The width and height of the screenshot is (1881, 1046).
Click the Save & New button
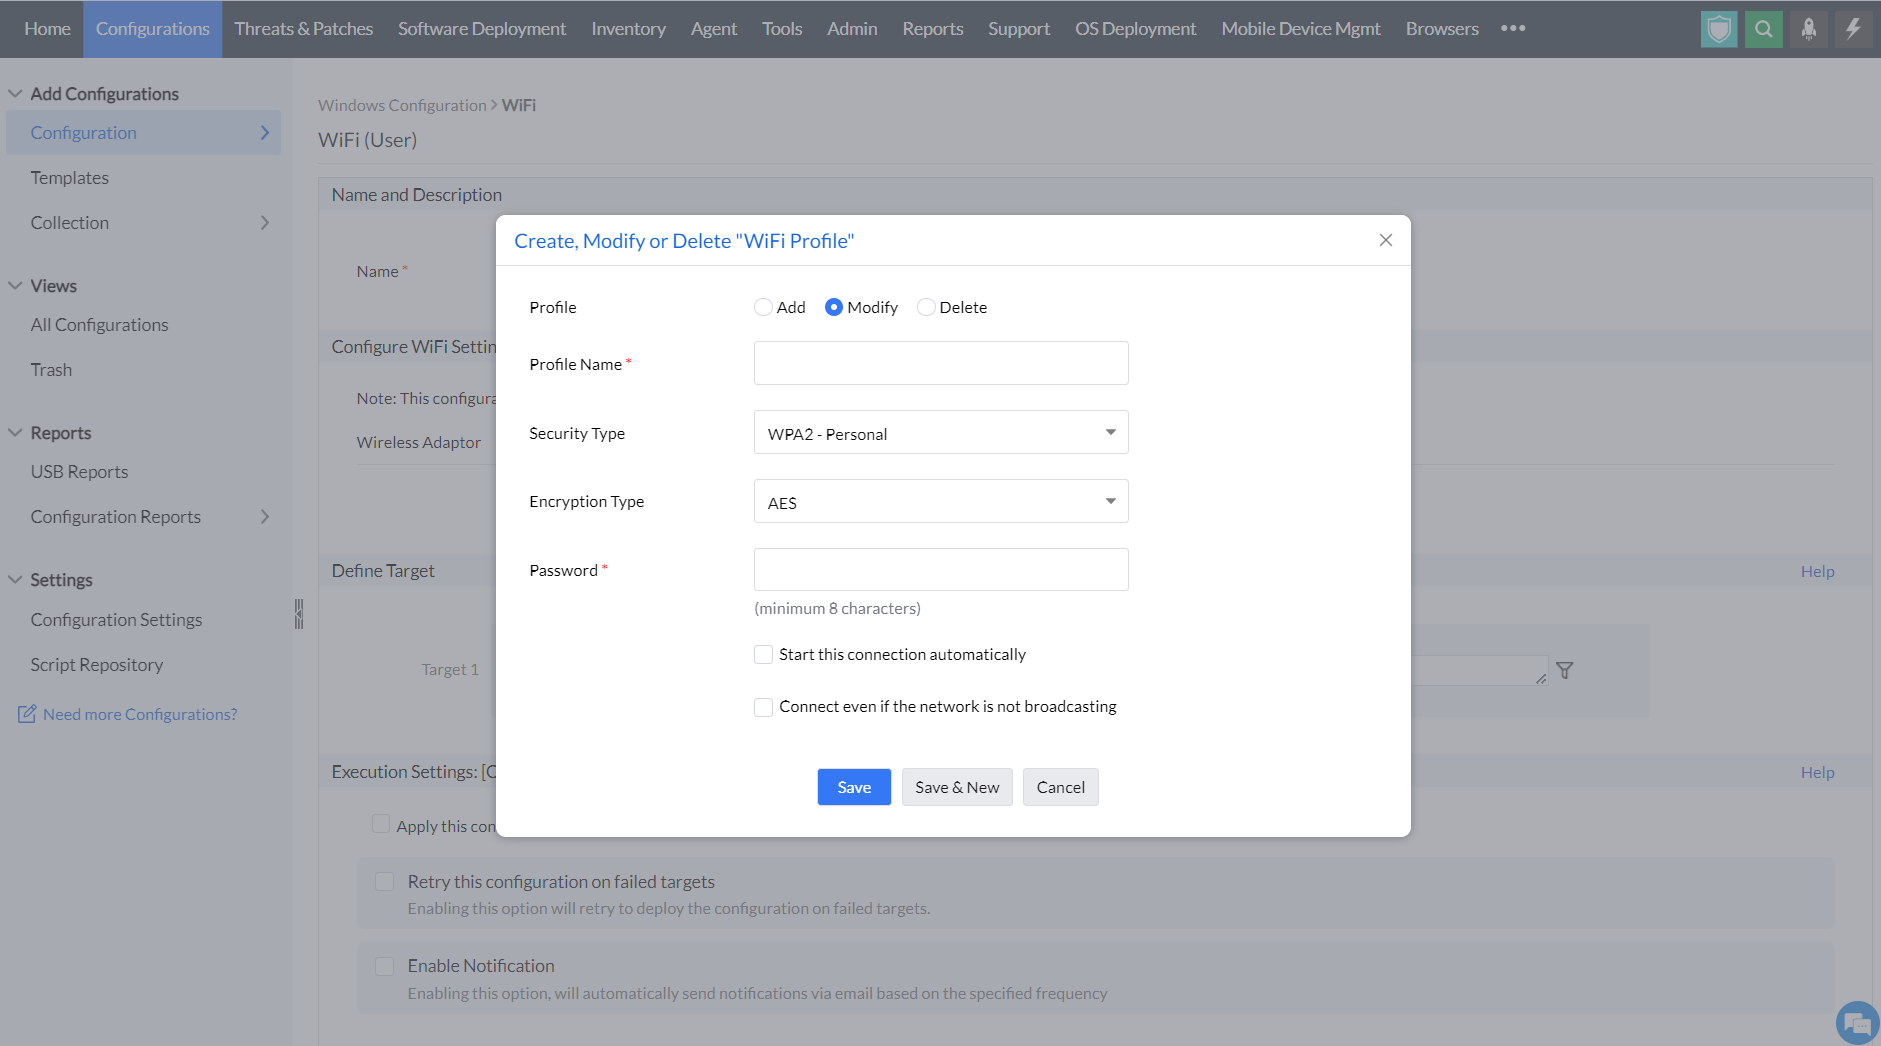(x=957, y=787)
